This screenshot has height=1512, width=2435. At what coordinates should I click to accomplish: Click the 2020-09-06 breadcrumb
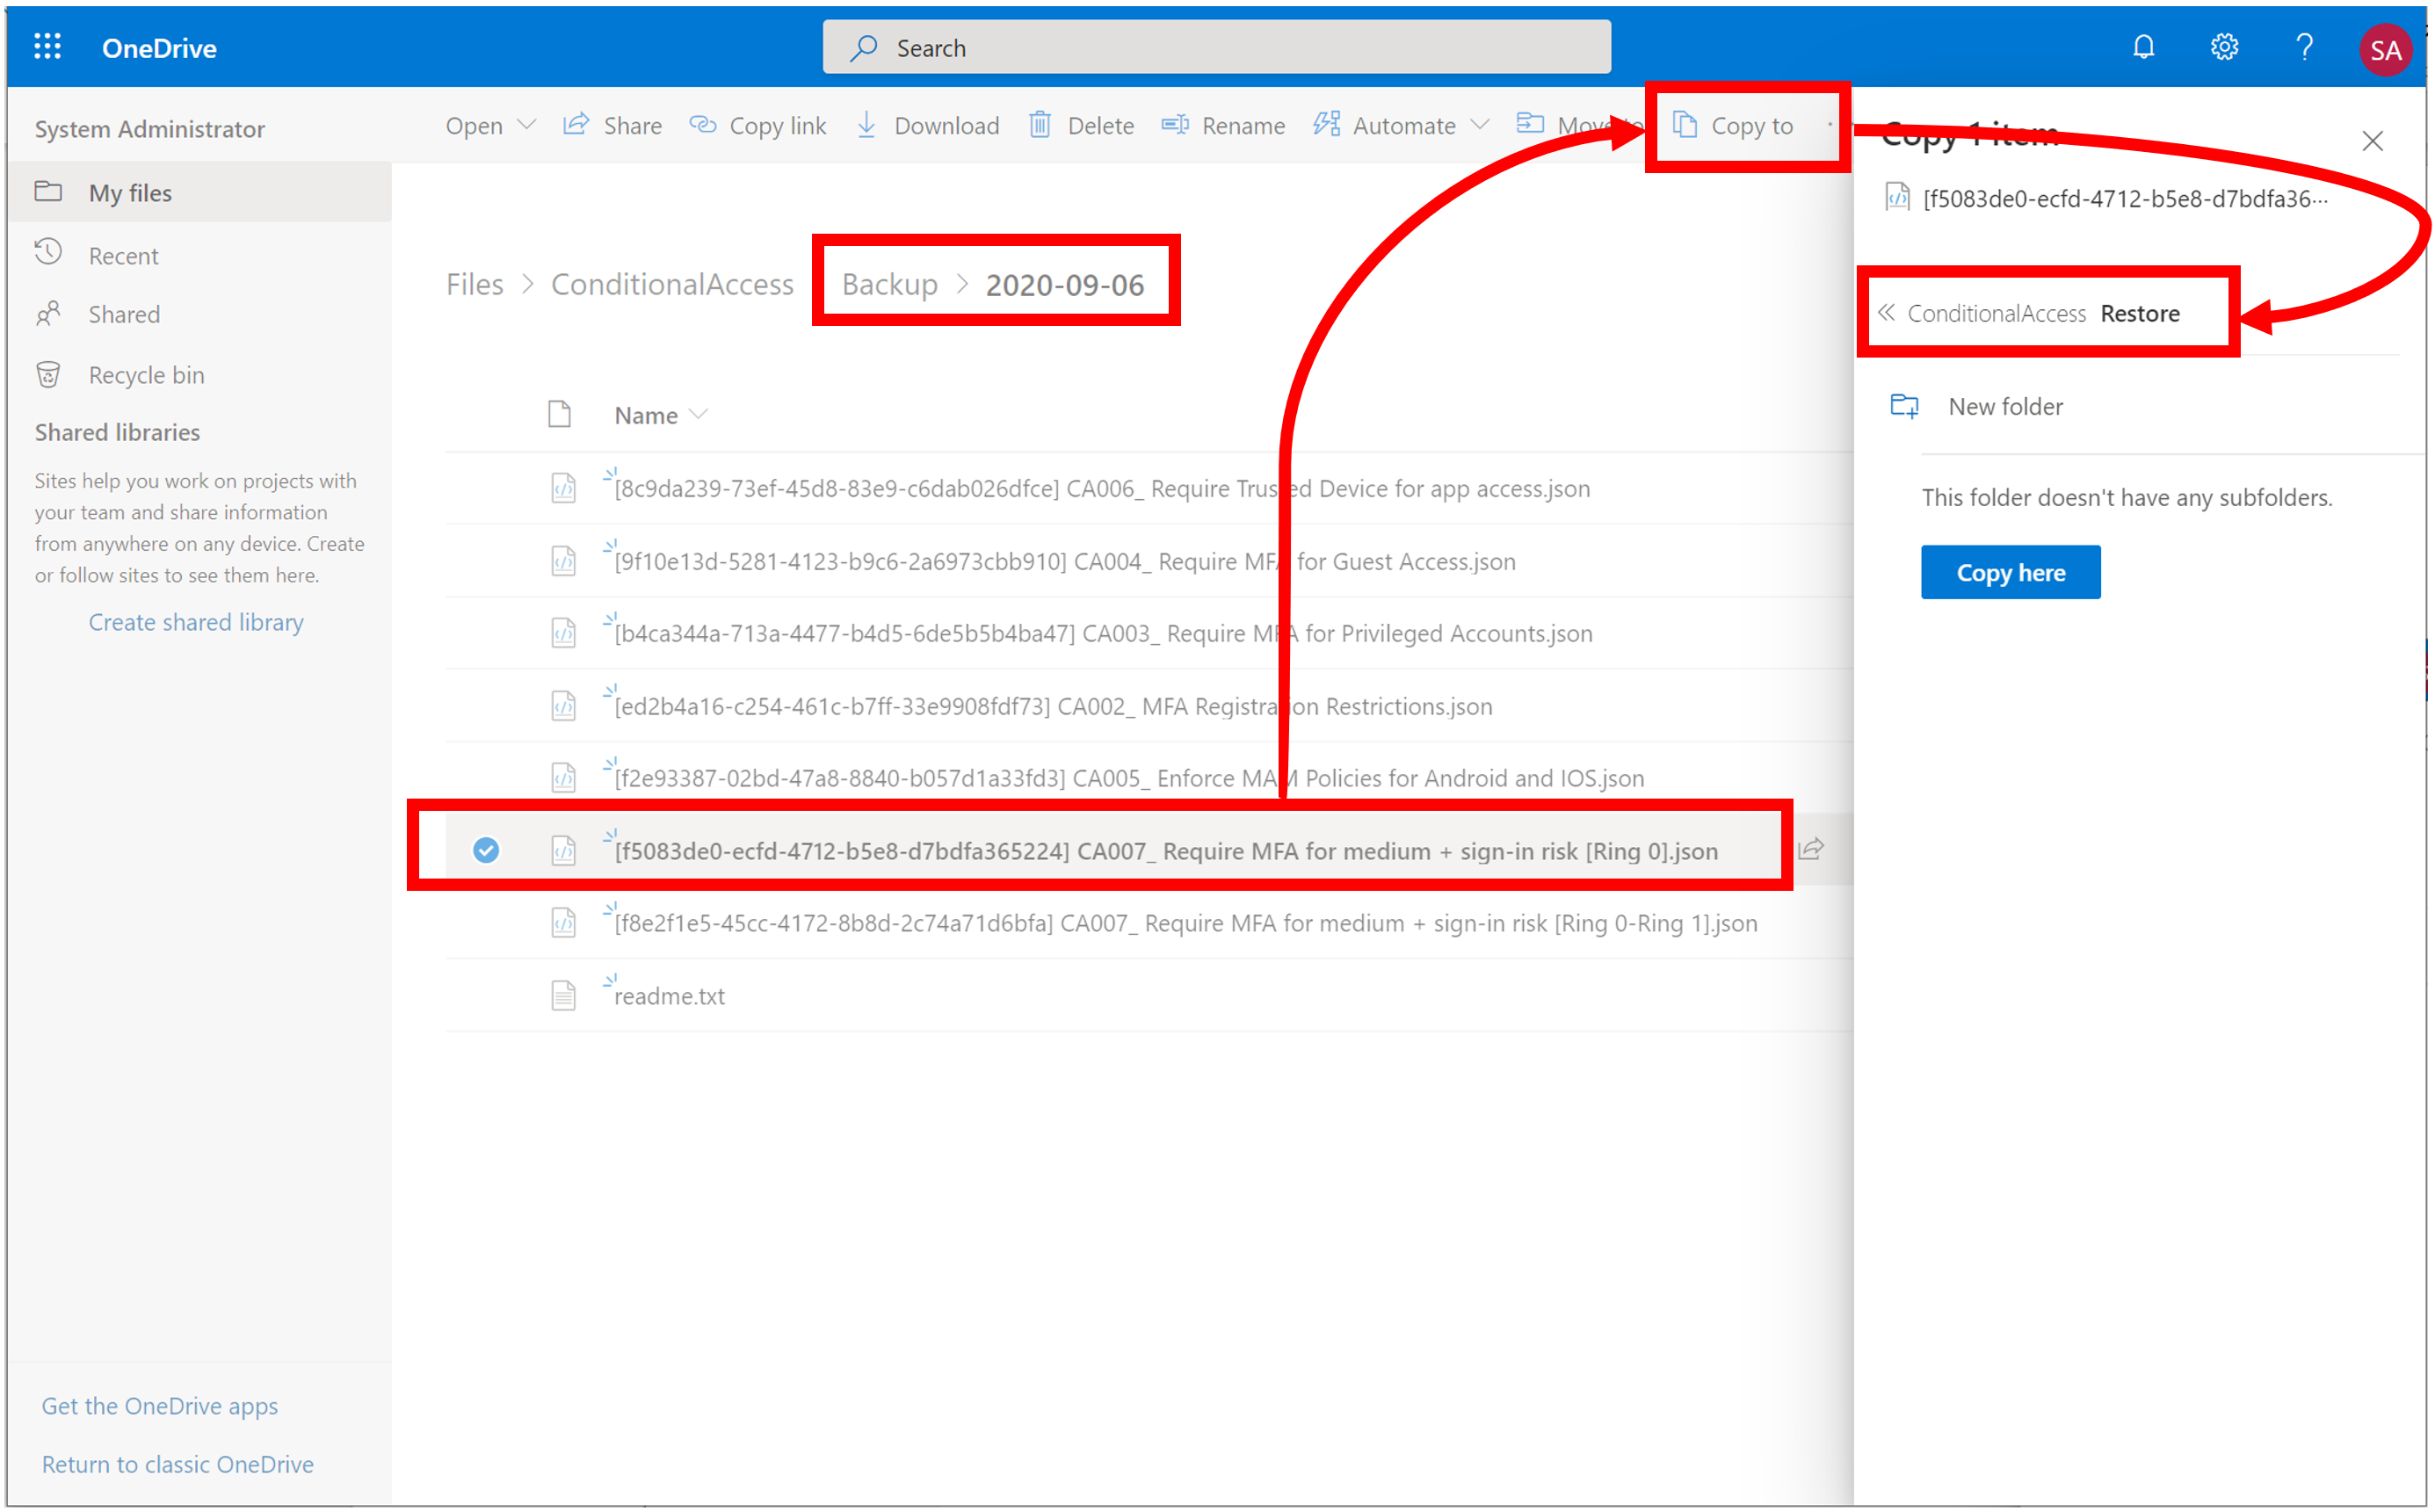pos(1065,285)
